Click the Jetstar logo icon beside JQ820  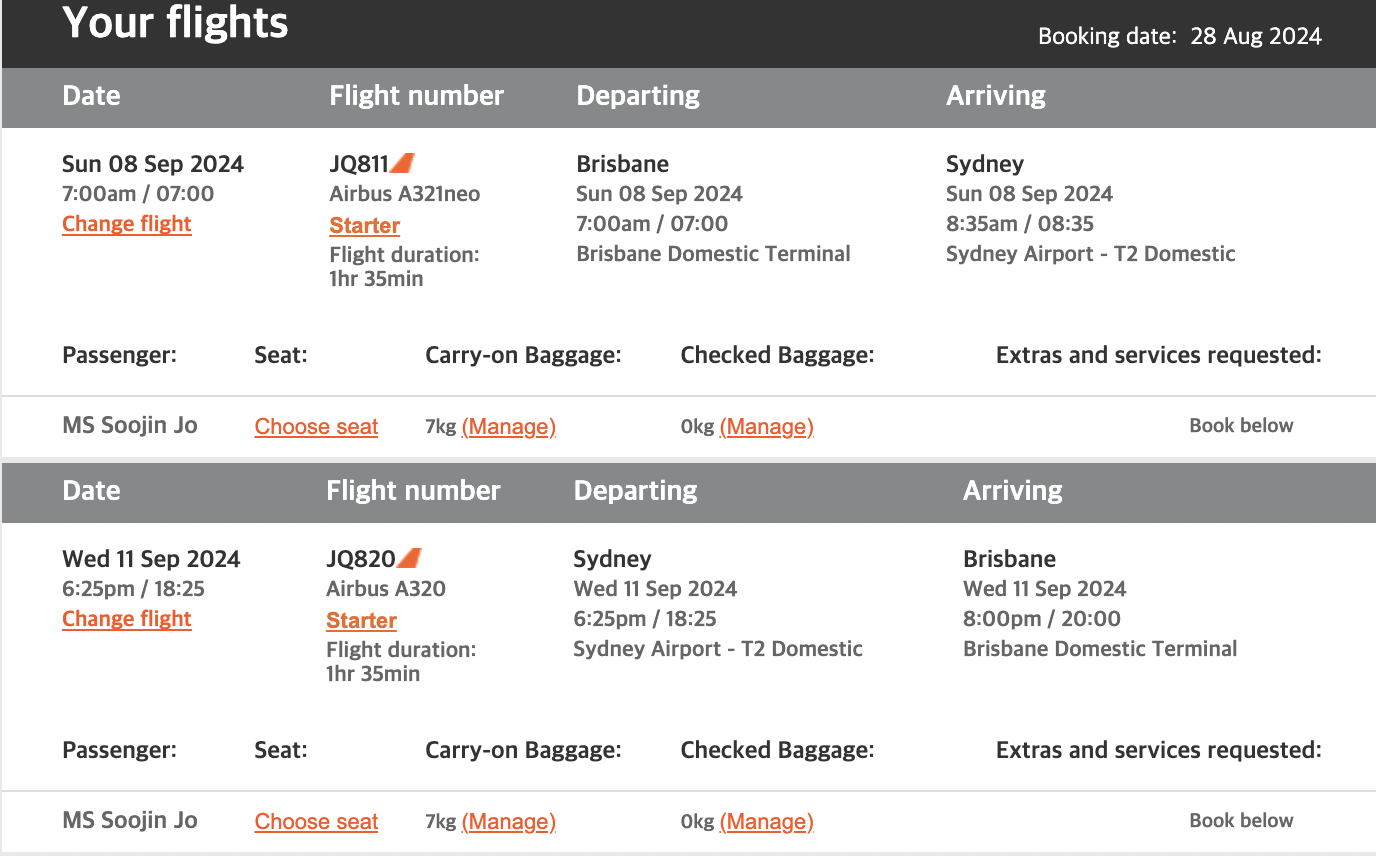[409, 558]
